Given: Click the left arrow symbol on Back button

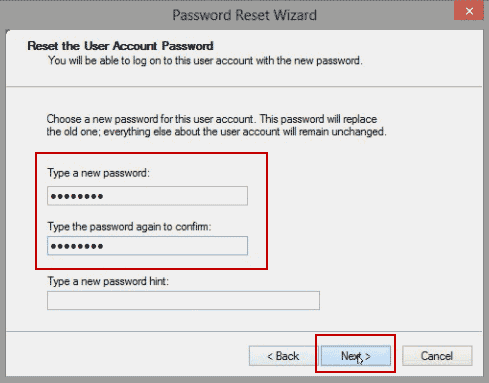Looking at the screenshot, I should 270,356.
